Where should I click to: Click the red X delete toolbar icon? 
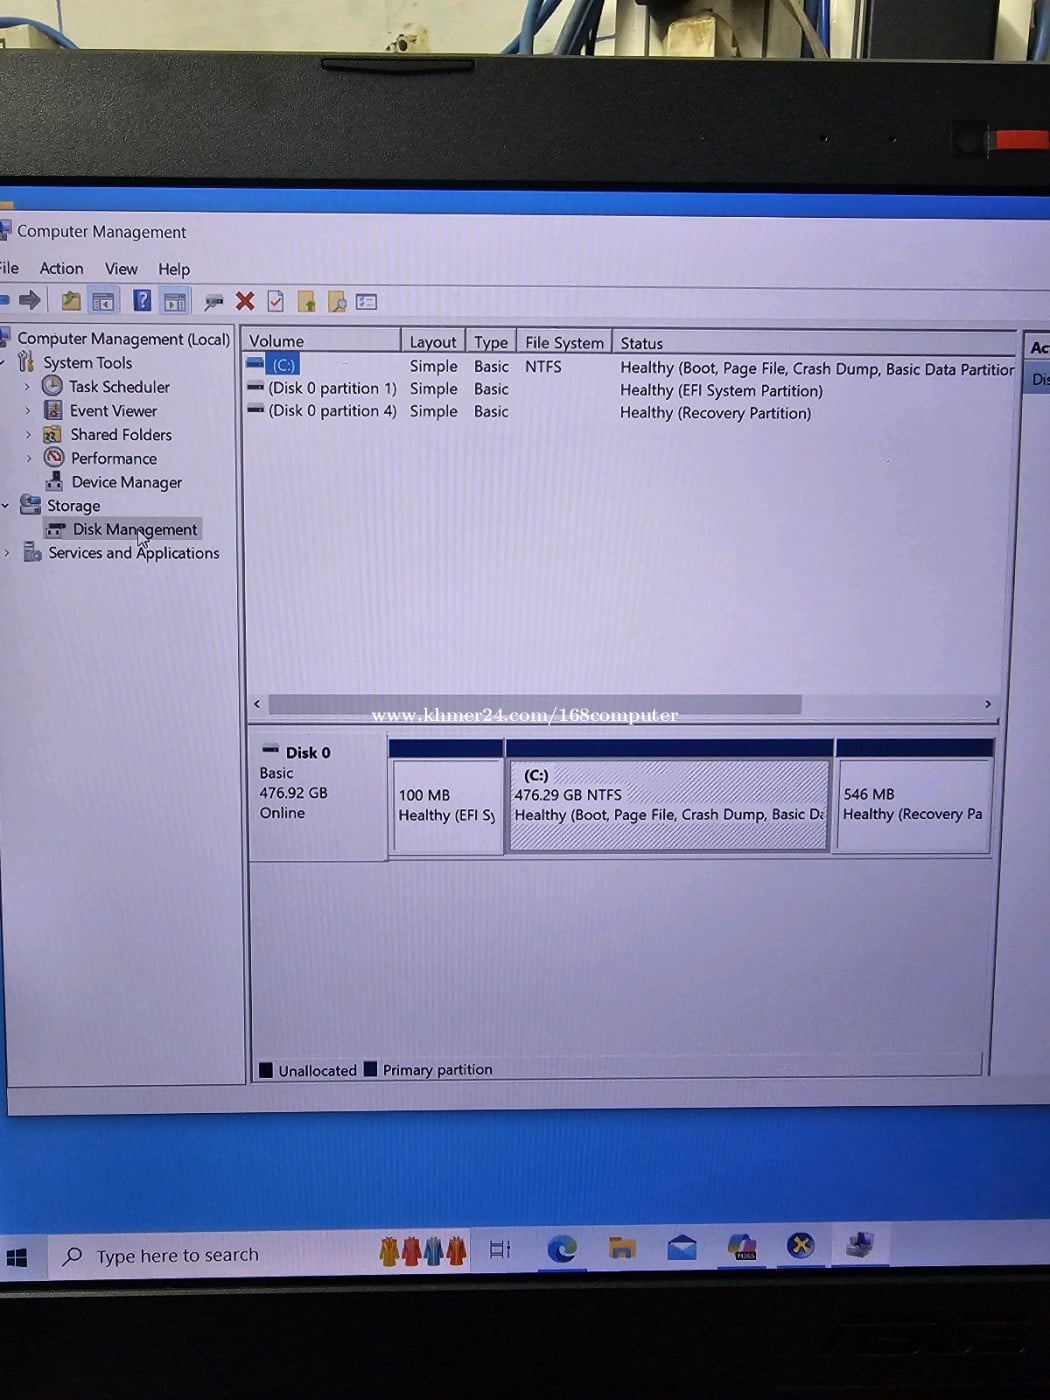click(245, 301)
